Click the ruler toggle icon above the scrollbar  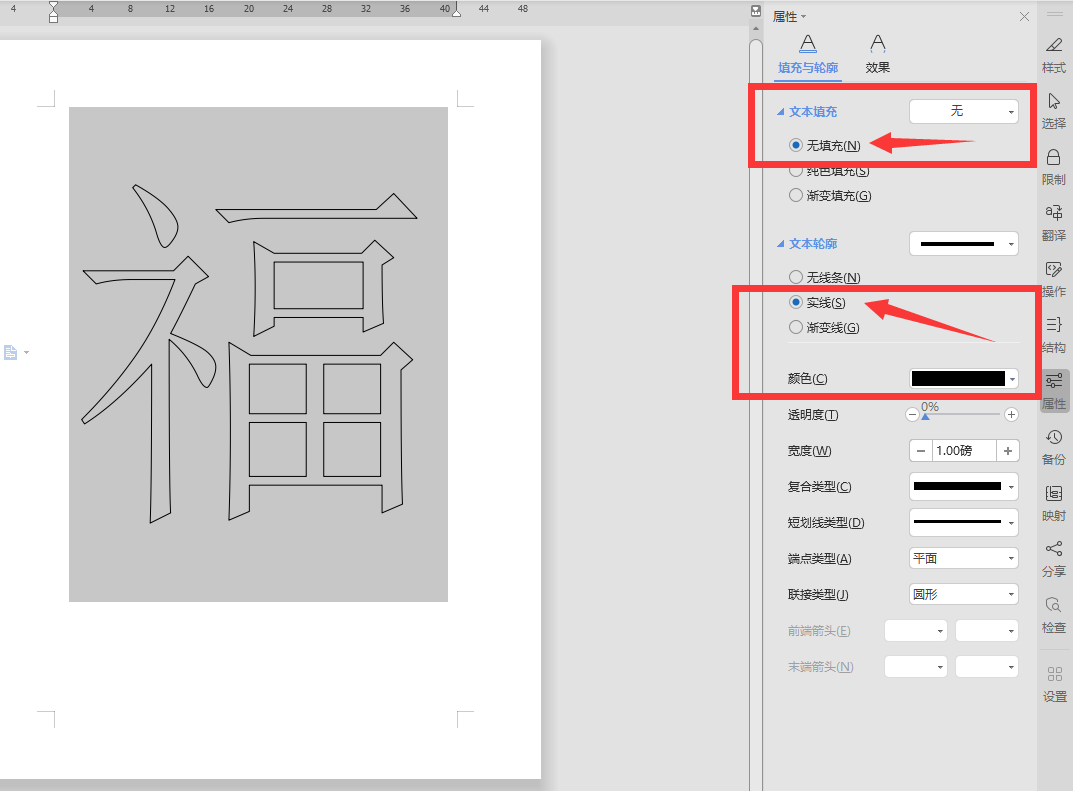(x=755, y=11)
